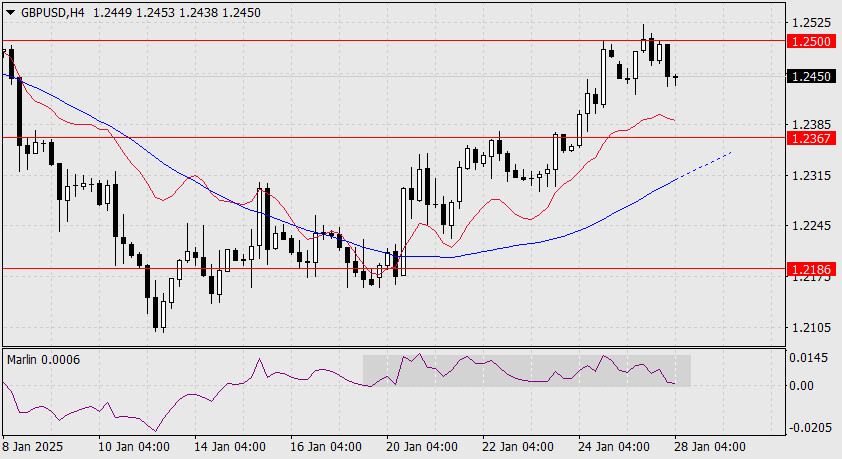842x459 pixels.
Task: Click the 1.2525 label on price axis
Action: (807, 22)
